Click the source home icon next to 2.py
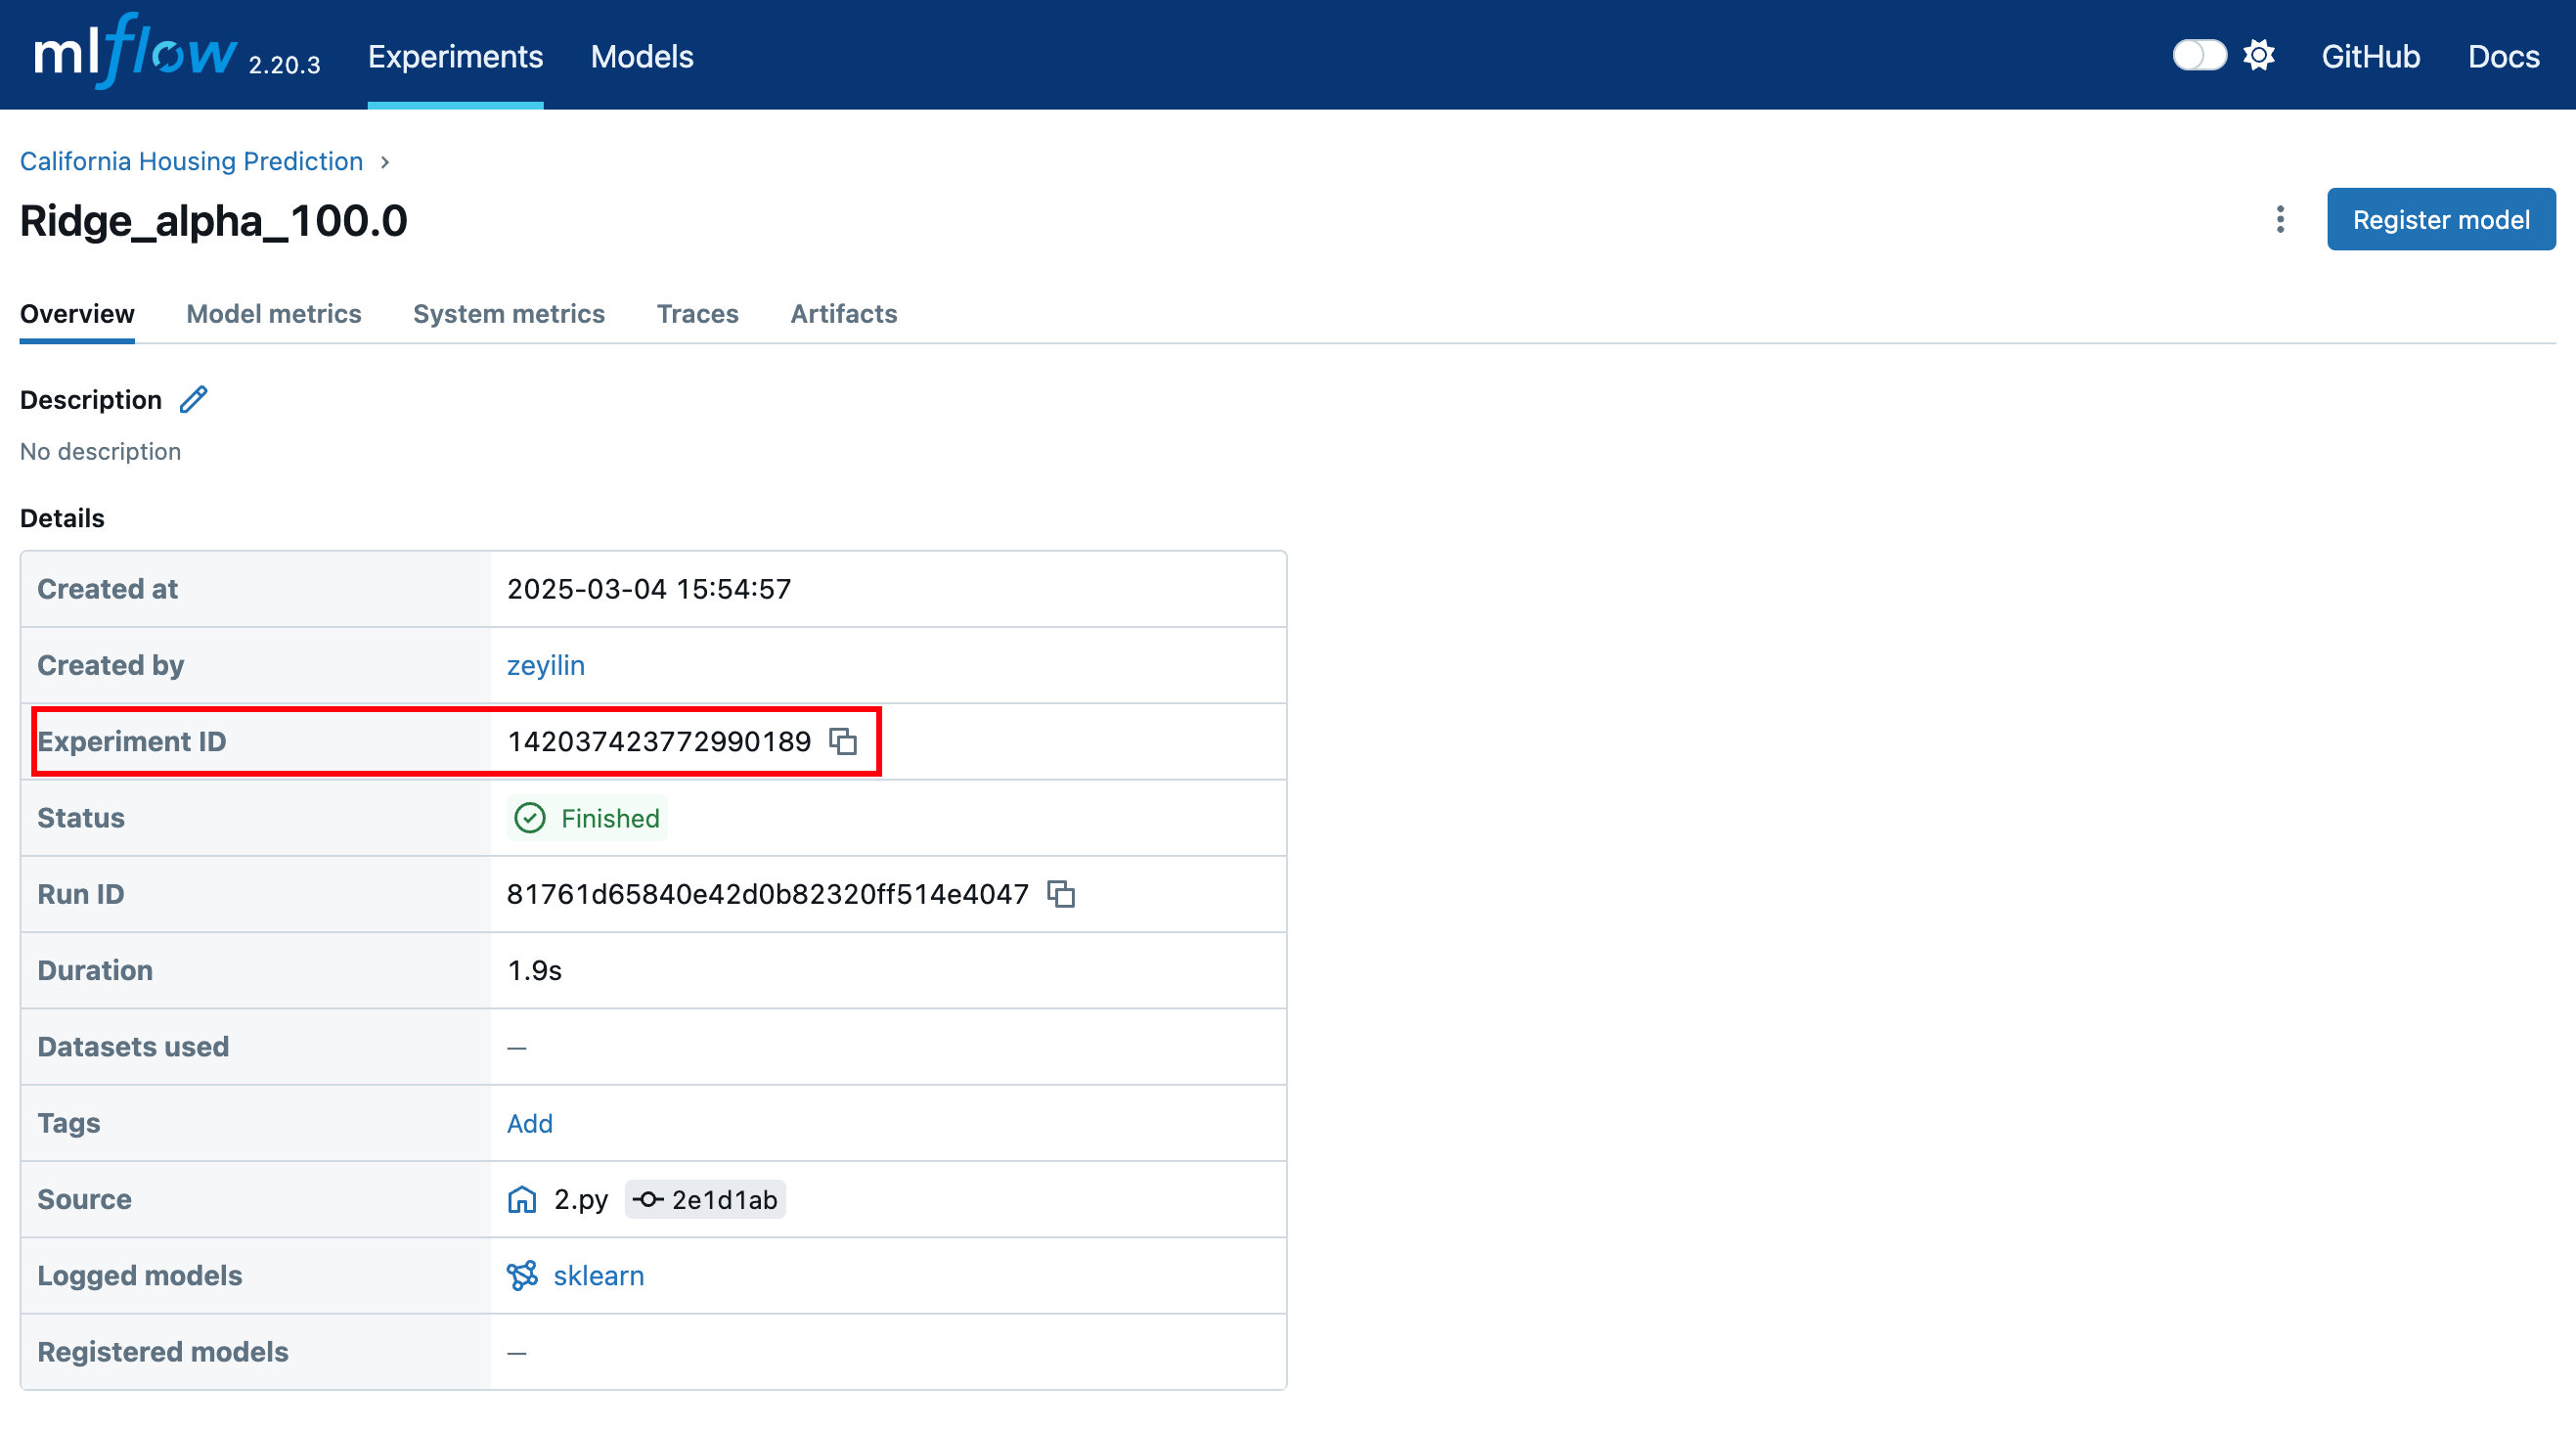2576x1432 pixels. [x=522, y=1199]
